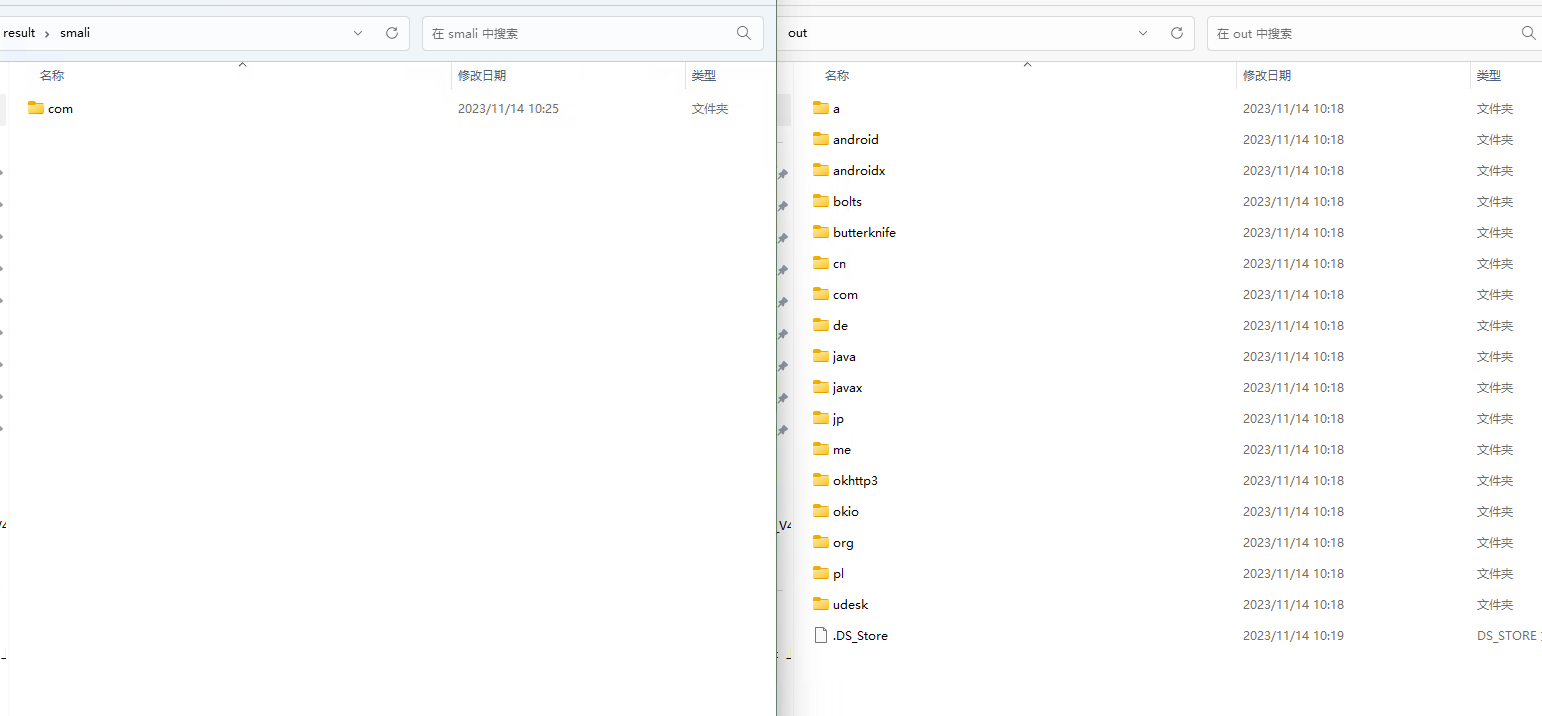1542x716 pixels.
Task: Open address history dropdown in the smali window
Action: point(358,33)
